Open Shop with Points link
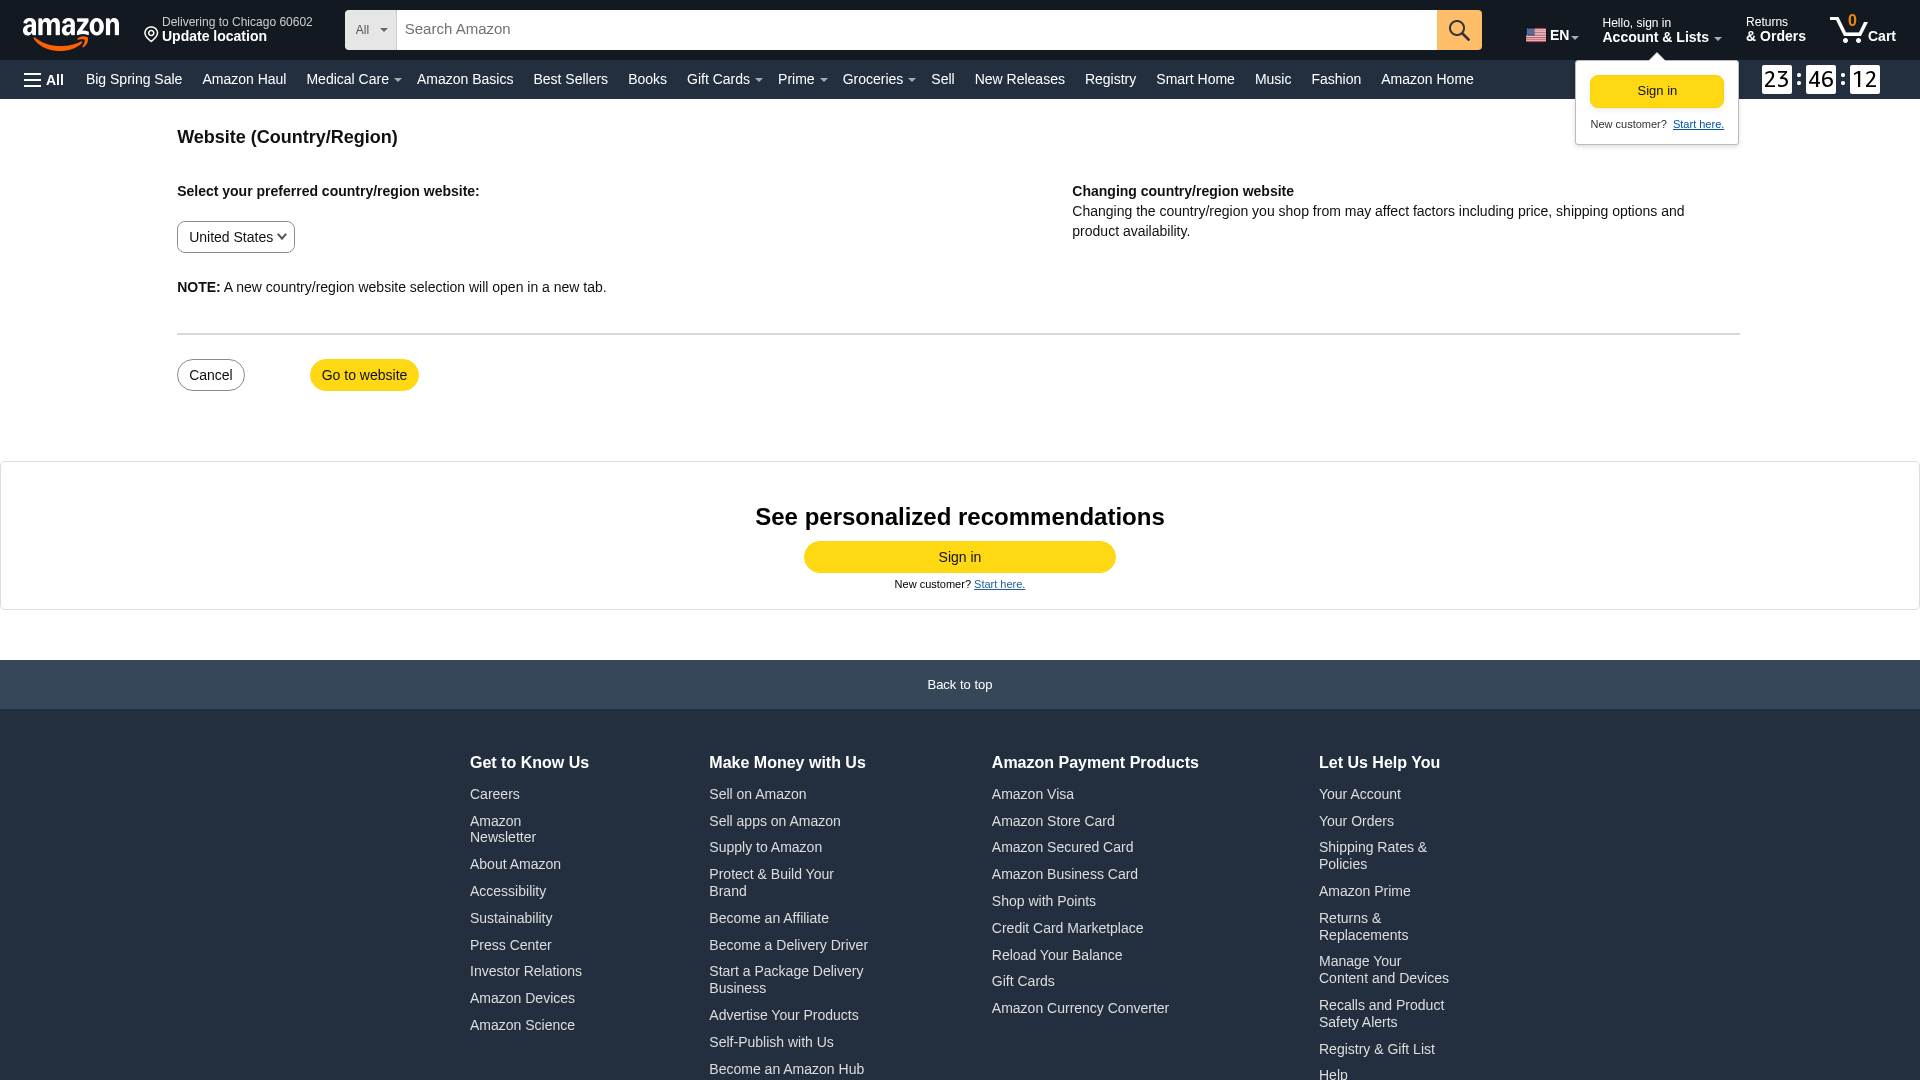This screenshot has height=1080, width=1920. [x=1044, y=901]
